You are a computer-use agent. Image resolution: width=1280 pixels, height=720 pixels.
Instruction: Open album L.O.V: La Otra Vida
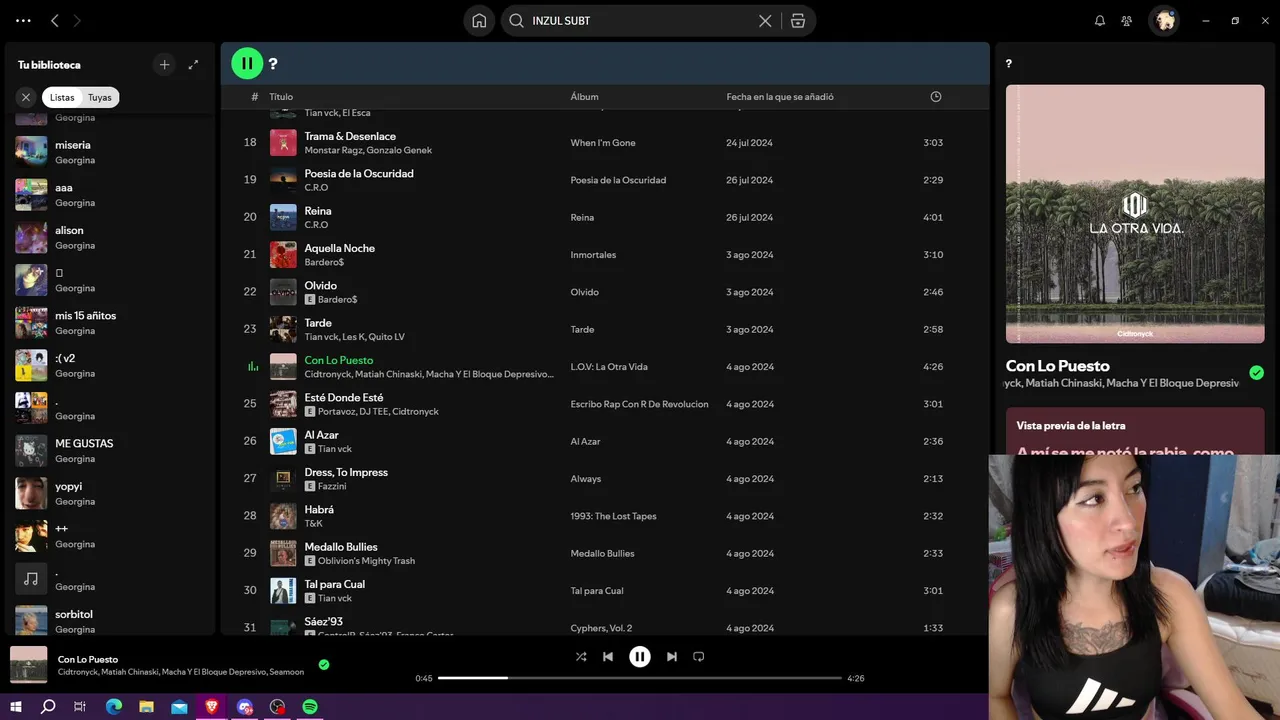(x=609, y=367)
